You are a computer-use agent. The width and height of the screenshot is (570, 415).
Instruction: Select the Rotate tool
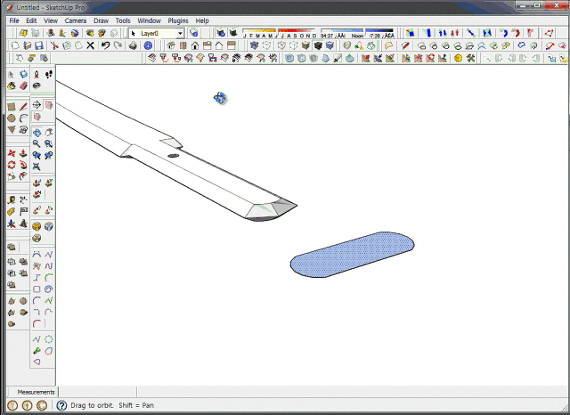pyautogui.click(x=12, y=165)
